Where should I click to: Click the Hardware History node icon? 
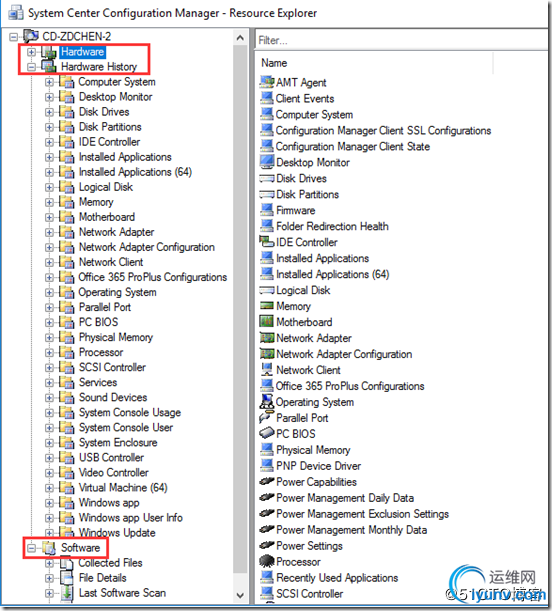click(x=49, y=67)
